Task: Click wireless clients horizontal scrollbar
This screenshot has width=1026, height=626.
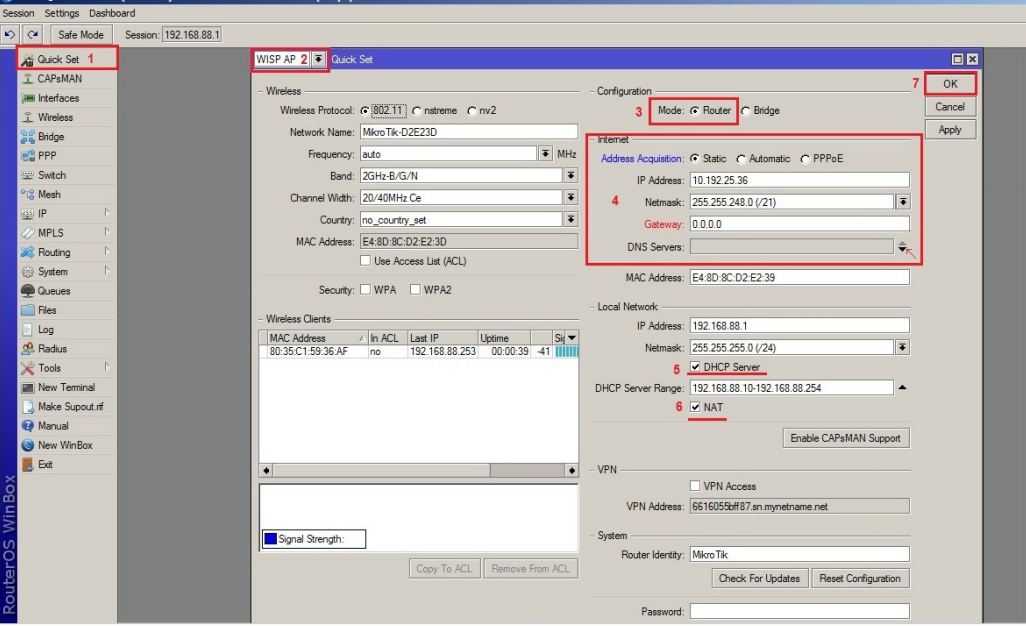Action: point(419,470)
